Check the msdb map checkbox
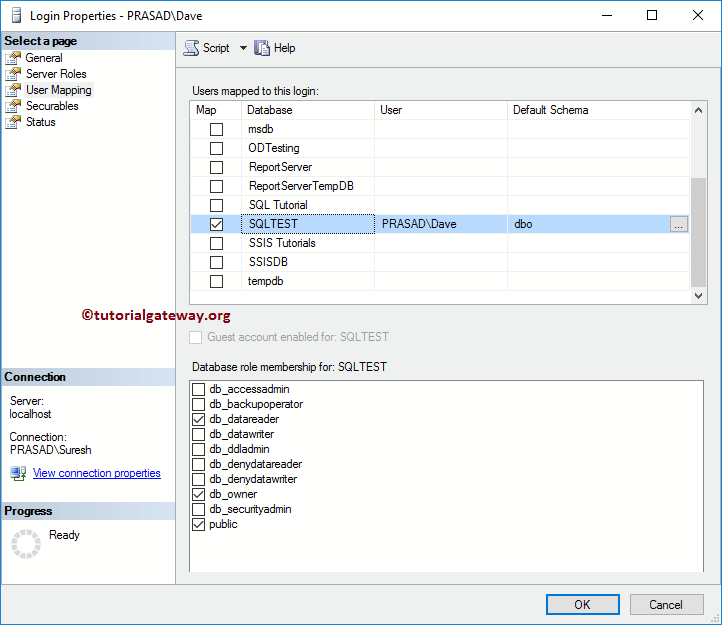This screenshot has height=625, width=722. (x=216, y=129)
